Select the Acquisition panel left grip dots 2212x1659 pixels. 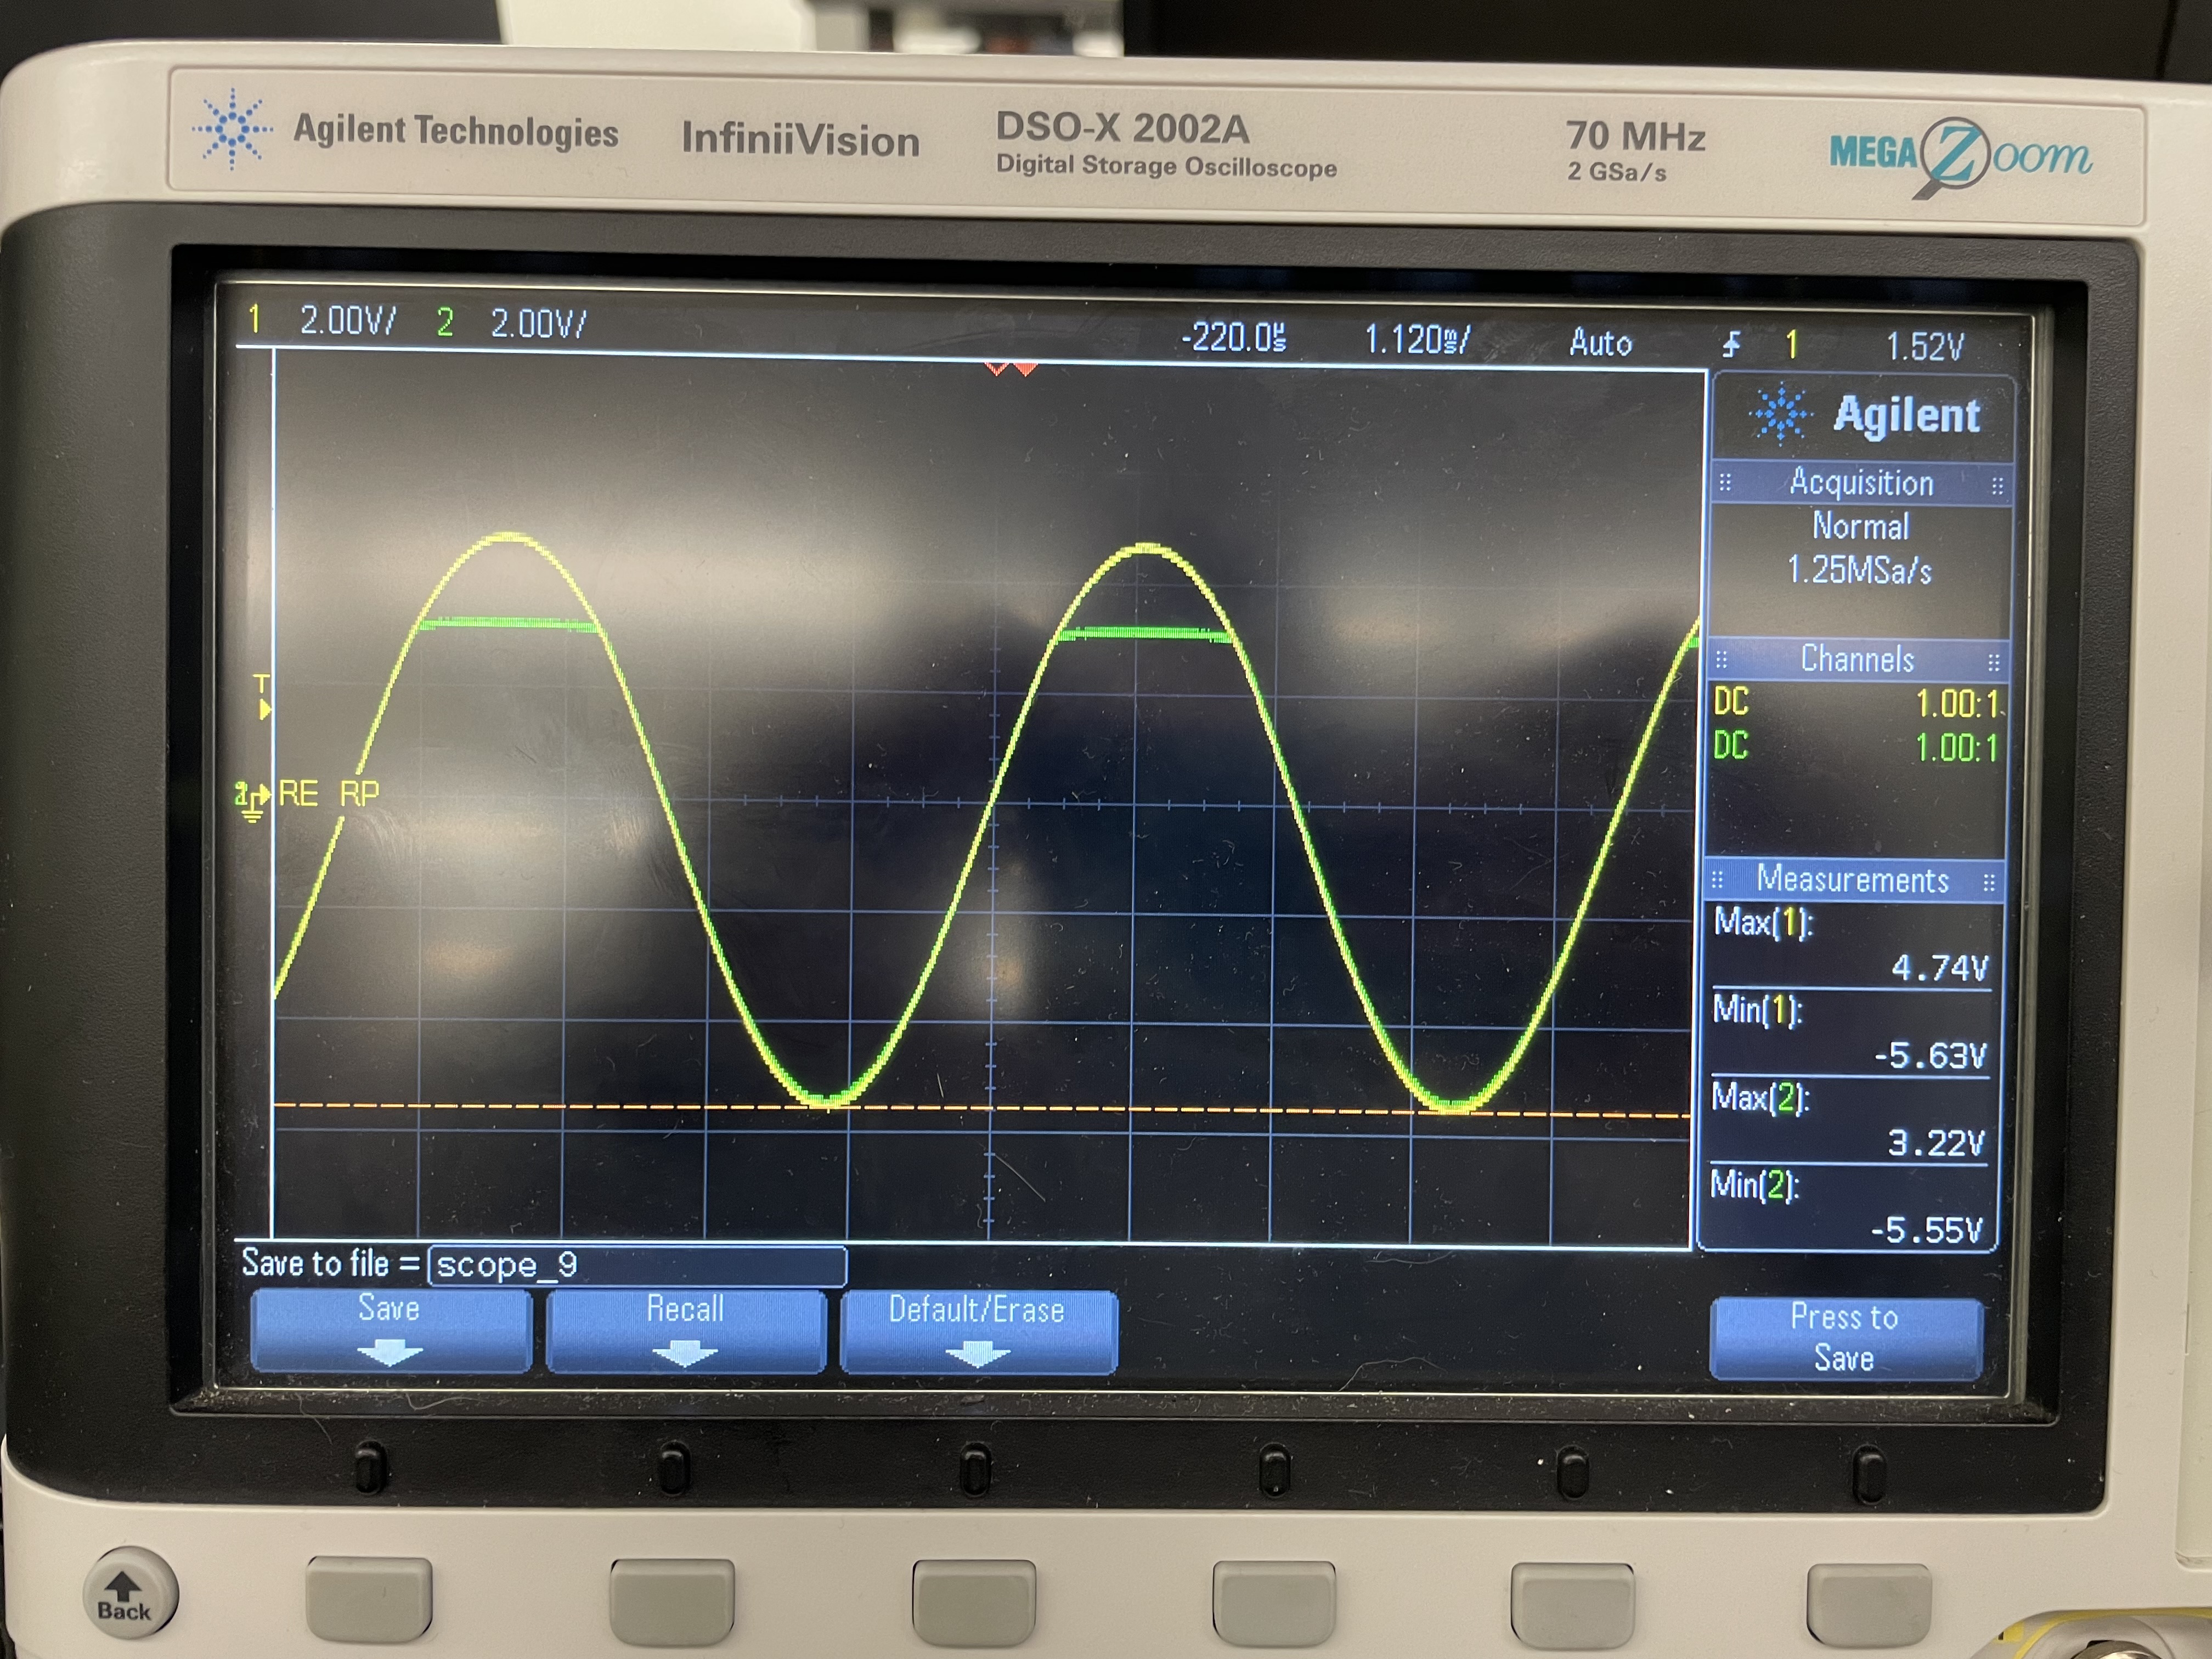(1725, 483)
